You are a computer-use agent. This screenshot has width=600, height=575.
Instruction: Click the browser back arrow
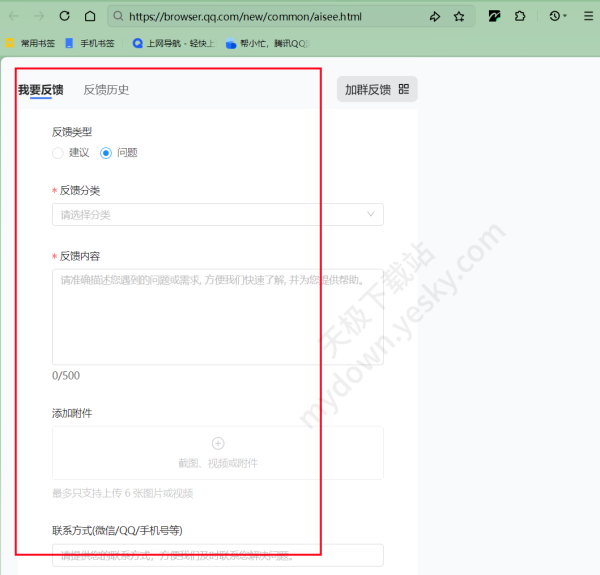(x=14, y=17)
